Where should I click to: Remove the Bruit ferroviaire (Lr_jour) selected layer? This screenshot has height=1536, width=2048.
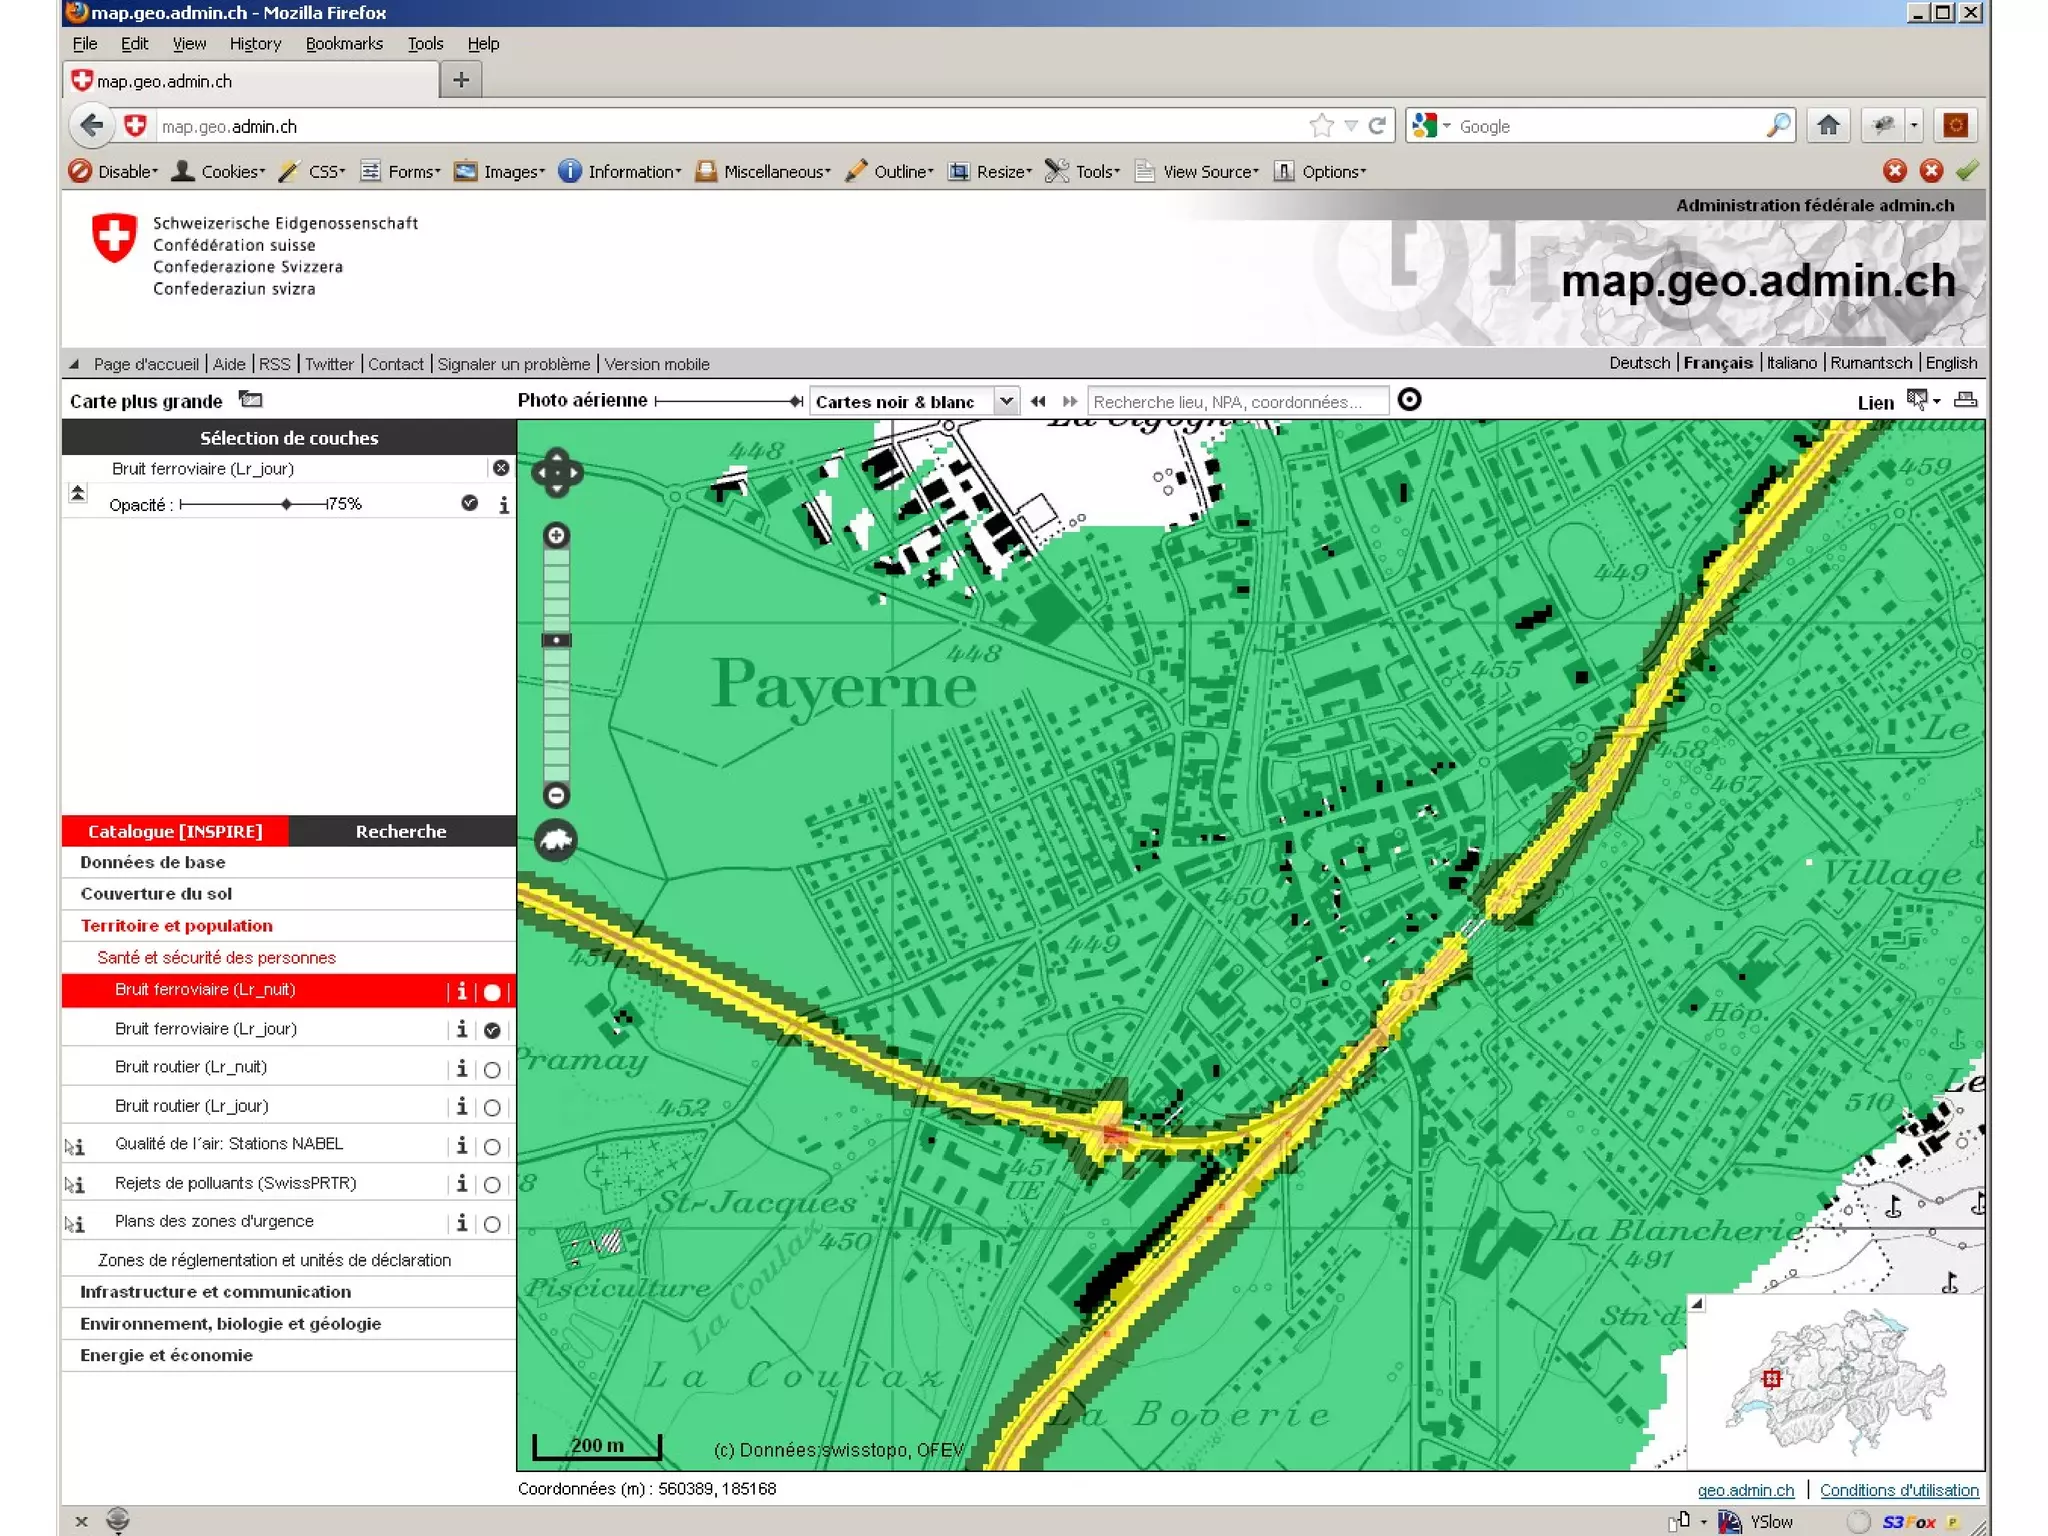pyautogui.click(x=501, y=468)
